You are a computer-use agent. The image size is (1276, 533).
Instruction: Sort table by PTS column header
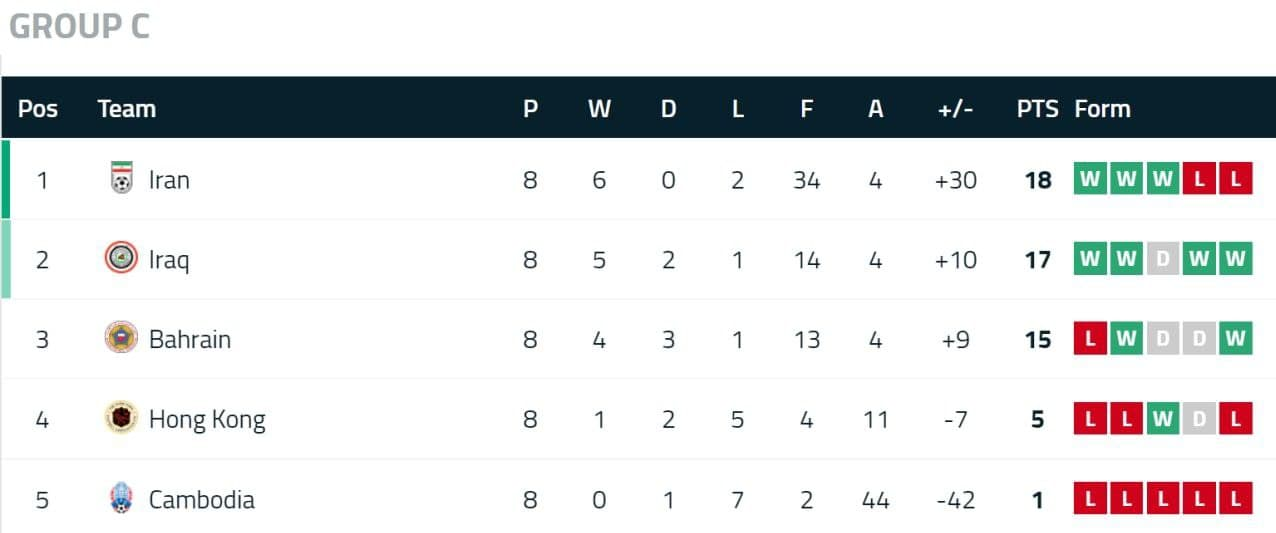[x=1037, y=109]
